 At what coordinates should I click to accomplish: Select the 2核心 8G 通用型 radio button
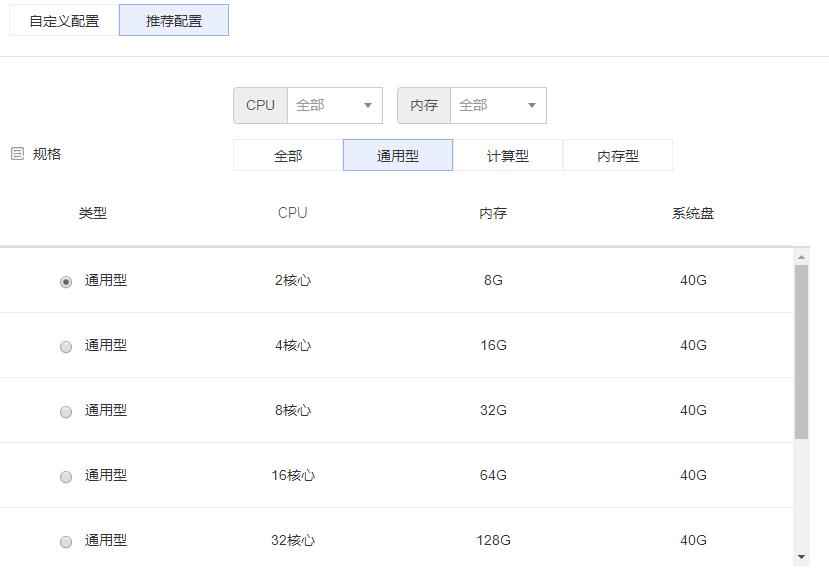[66, 282]
